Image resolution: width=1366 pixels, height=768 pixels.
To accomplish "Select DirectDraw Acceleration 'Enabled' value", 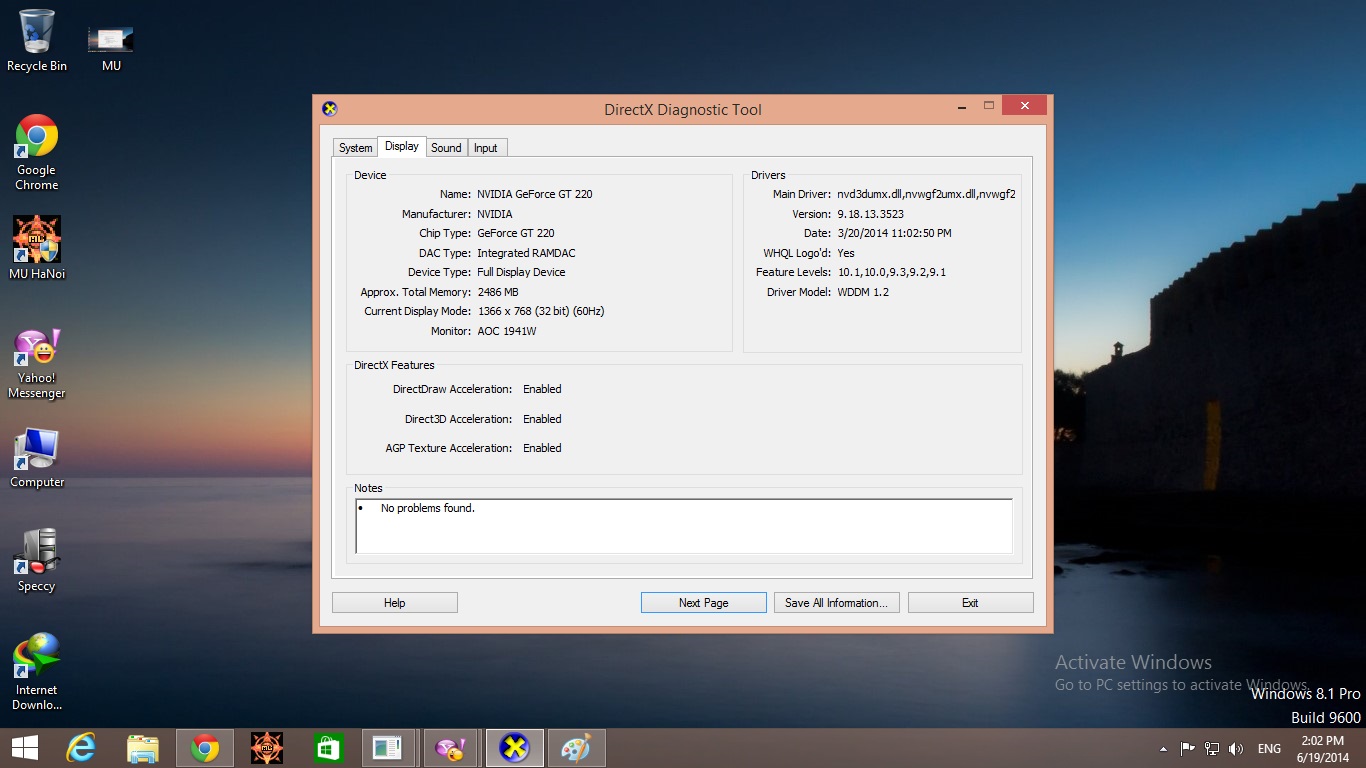I will point(542,389).
